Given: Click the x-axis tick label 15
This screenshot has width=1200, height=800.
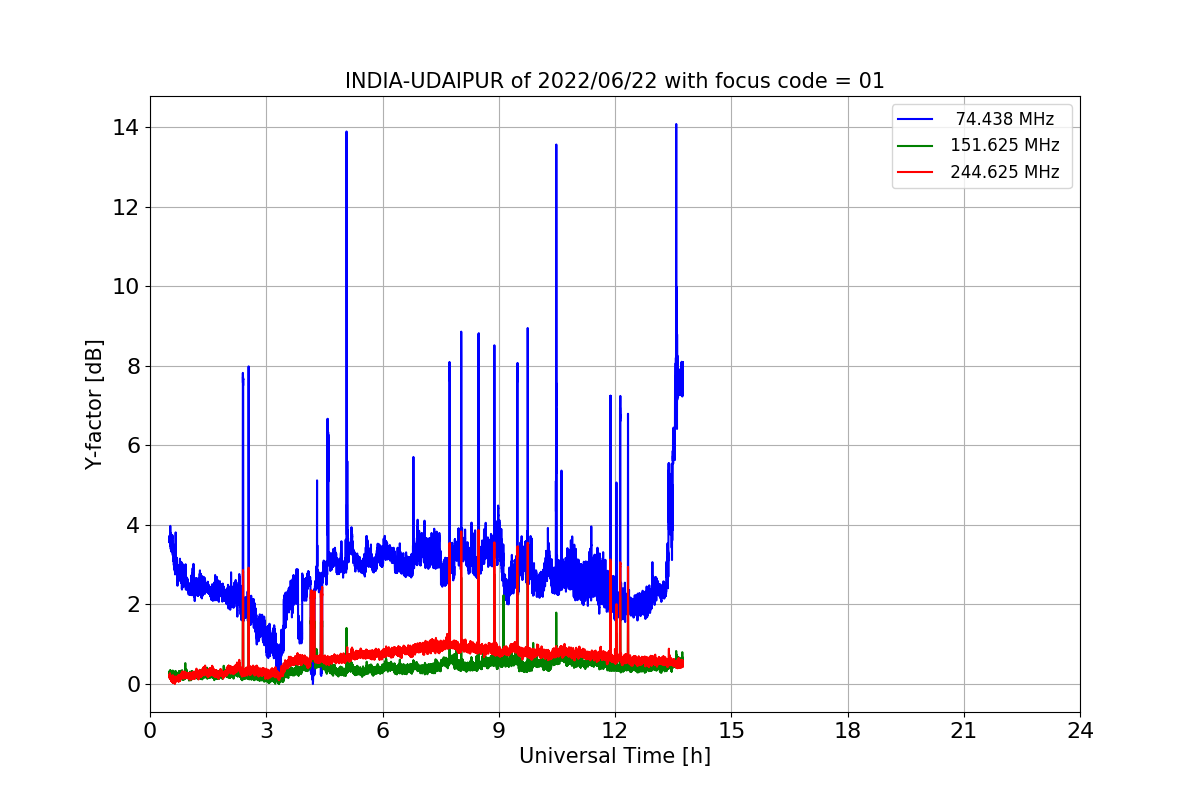Looking at the screenshot, I should click(731, 731).
